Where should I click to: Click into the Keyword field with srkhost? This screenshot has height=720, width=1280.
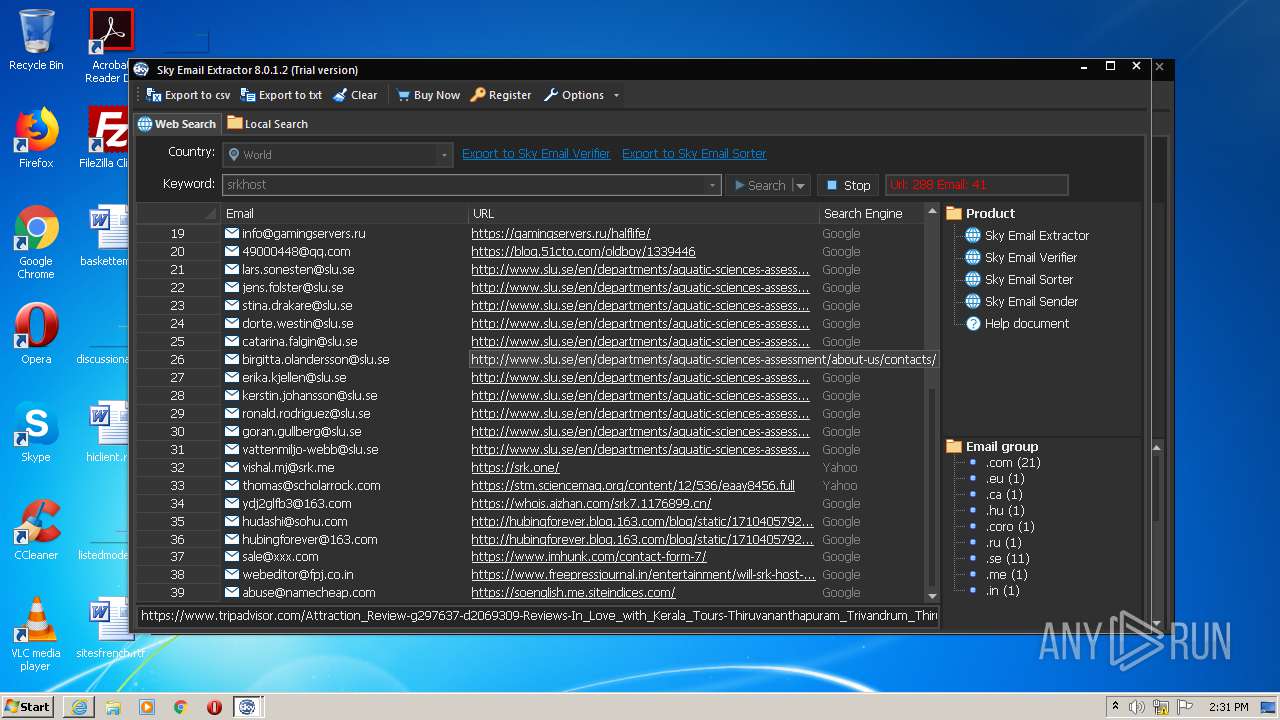coord(464,185)
